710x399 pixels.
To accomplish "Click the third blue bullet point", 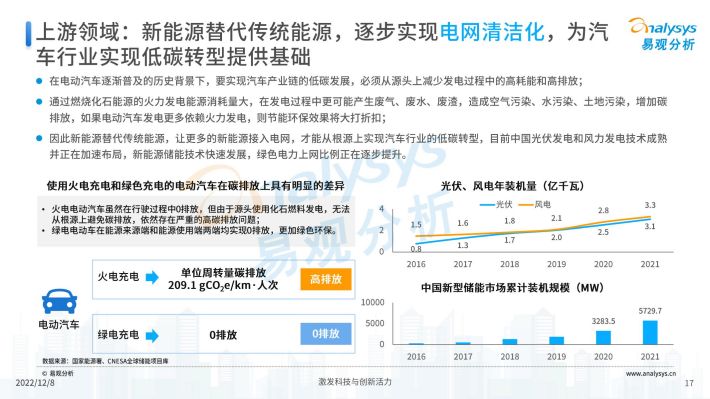I will pos(39,138).
